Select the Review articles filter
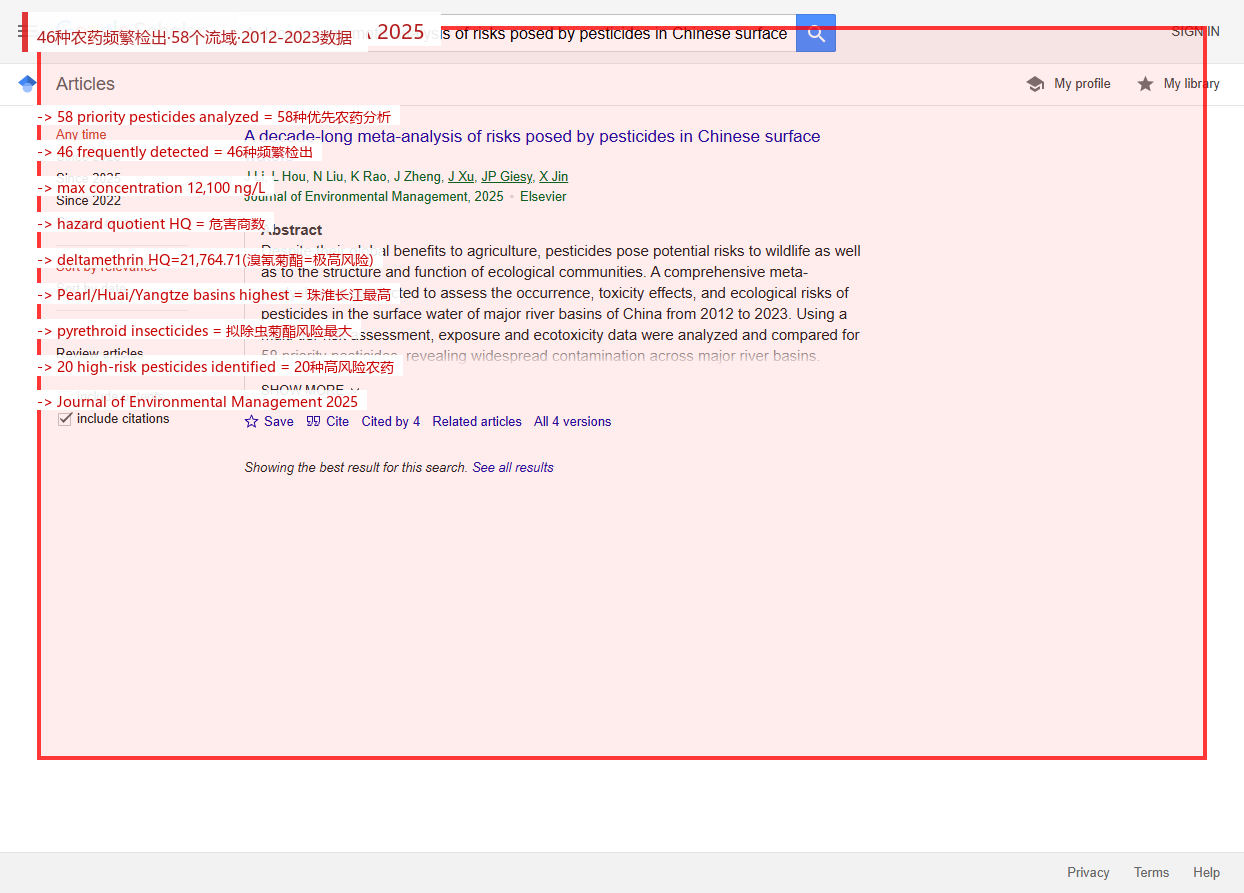 100,353
